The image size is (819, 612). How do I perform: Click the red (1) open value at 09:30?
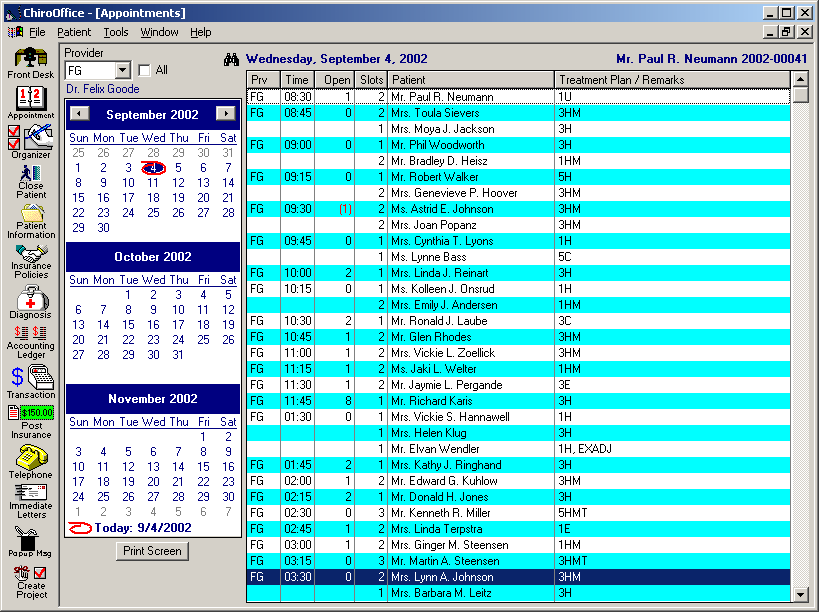(345, 209)
